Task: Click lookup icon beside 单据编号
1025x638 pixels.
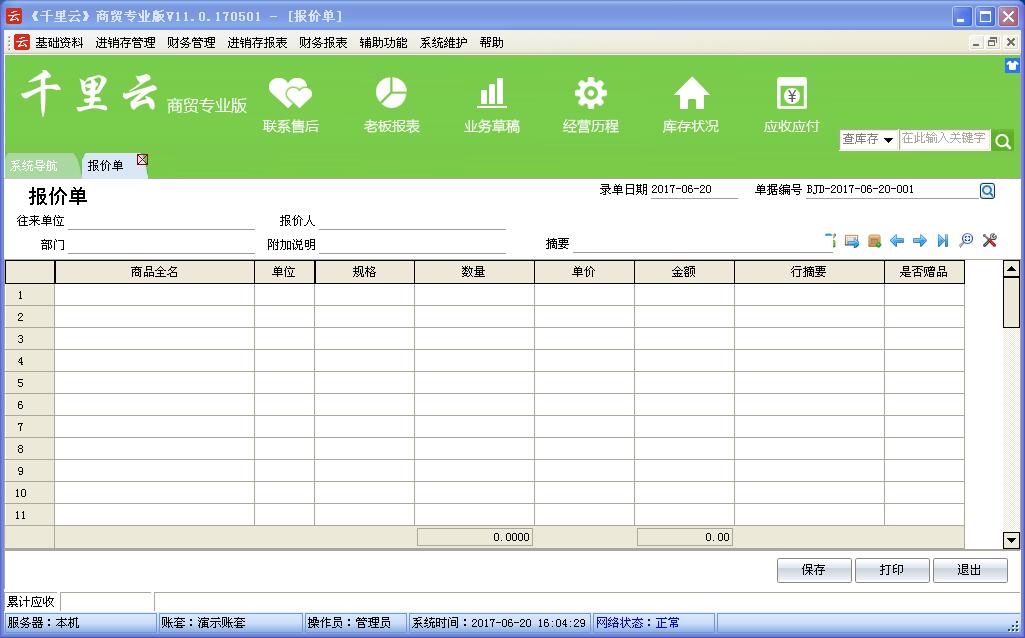Action: [987, 191]
